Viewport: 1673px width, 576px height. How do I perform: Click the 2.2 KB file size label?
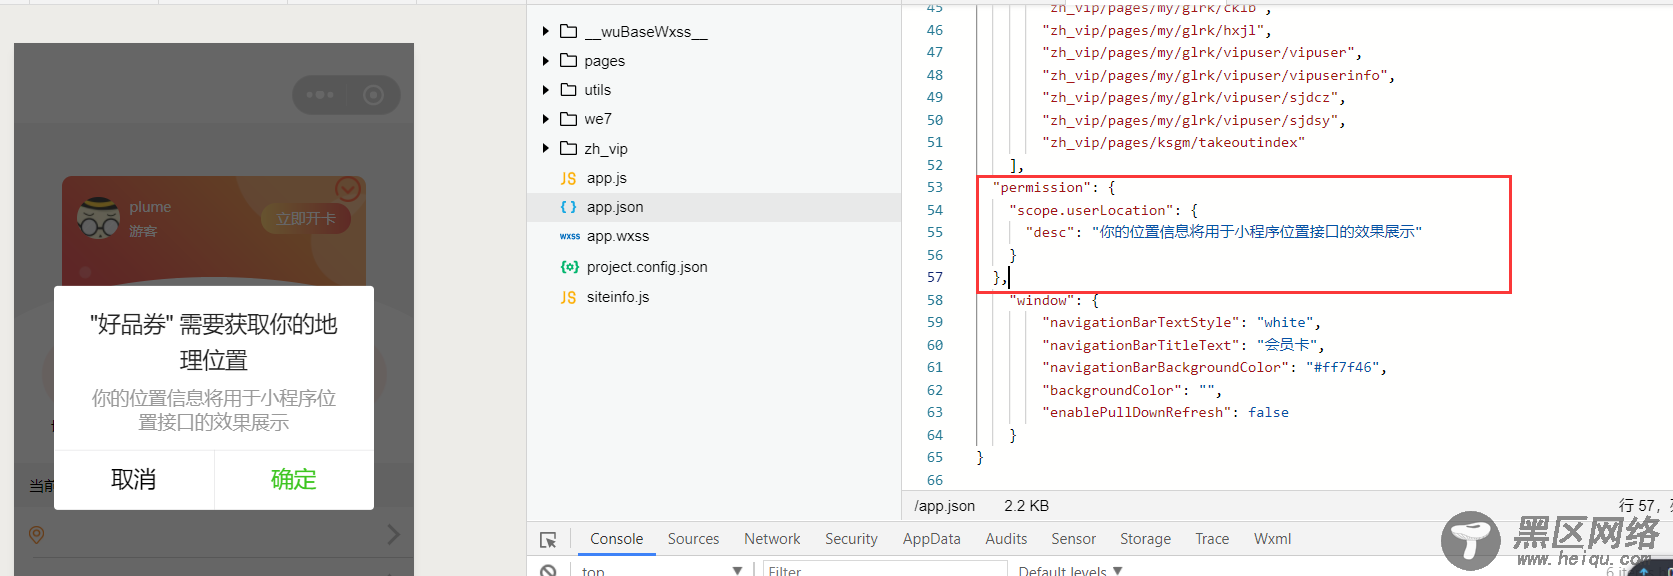tap(1026, 506)
